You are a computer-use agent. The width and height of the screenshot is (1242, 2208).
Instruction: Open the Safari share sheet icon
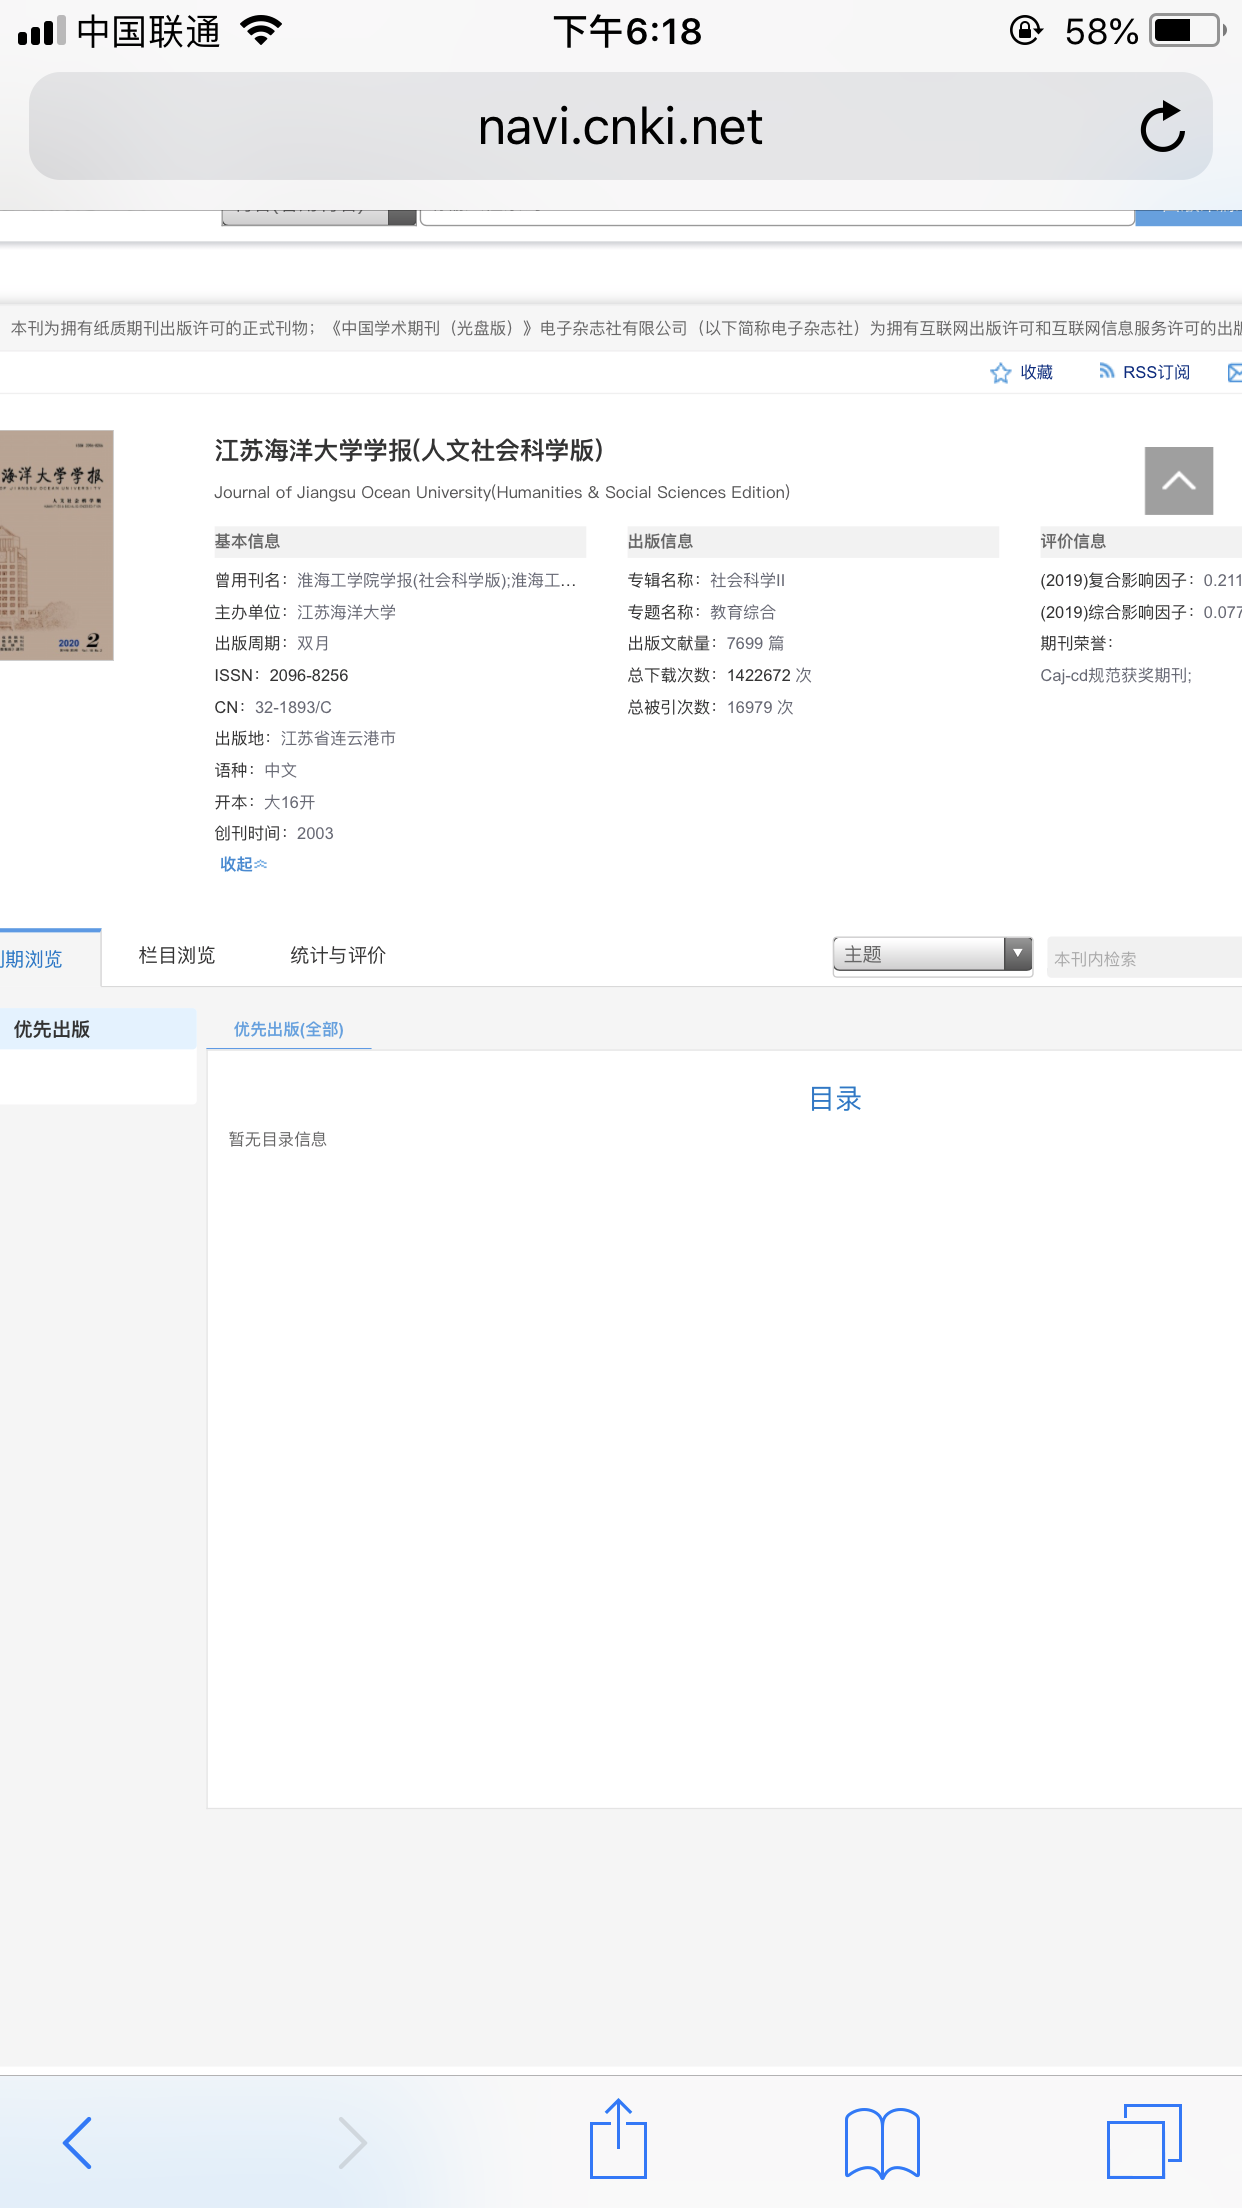[618, 2140]
